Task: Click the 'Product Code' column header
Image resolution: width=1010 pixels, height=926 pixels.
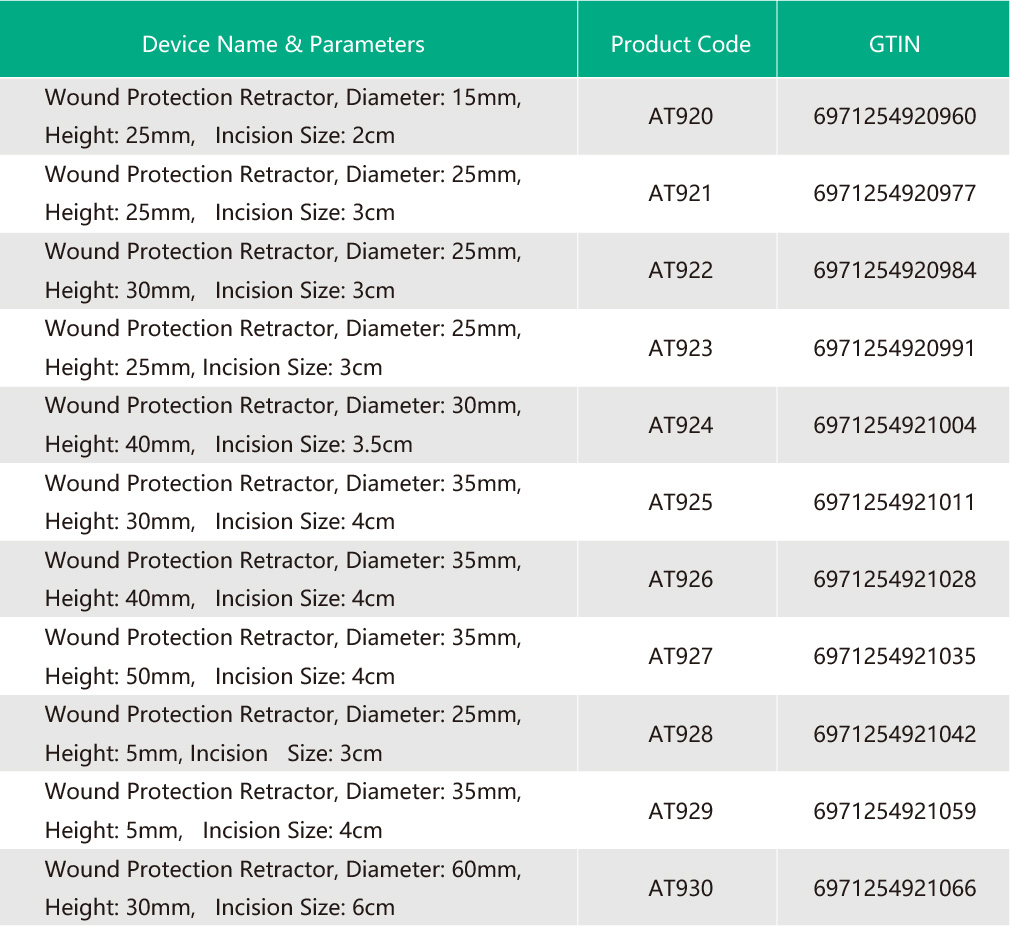Action: [x=680, y=44]
